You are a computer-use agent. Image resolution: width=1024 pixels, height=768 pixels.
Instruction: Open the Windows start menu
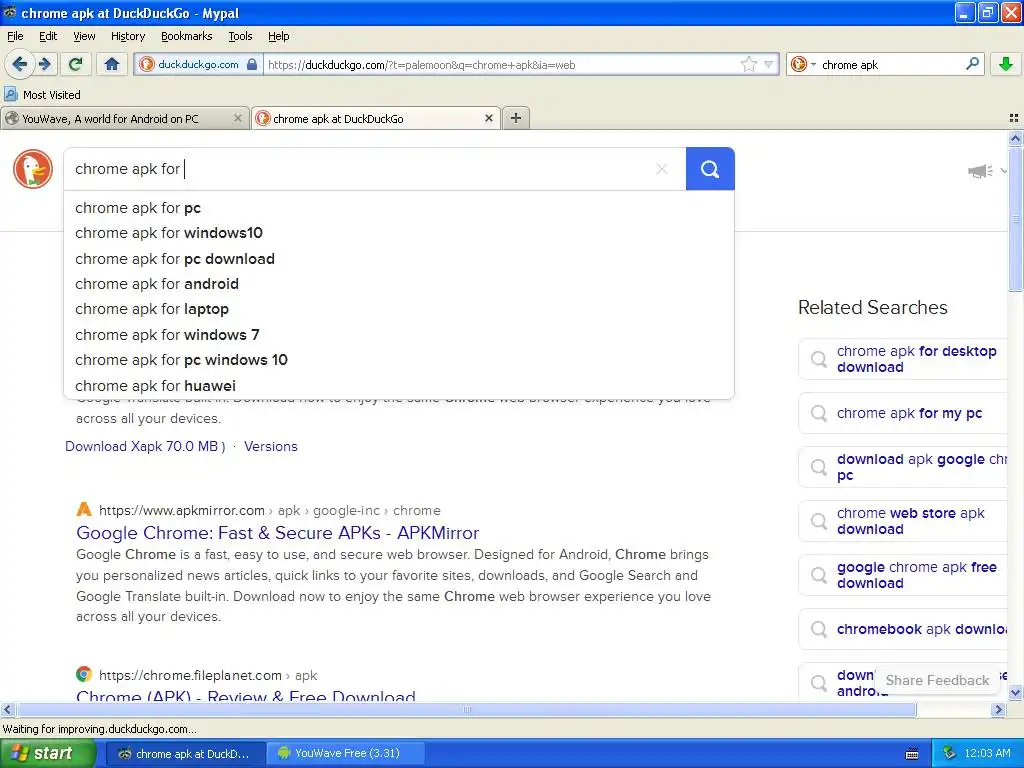pyautogui.click(x=47, y=754)
